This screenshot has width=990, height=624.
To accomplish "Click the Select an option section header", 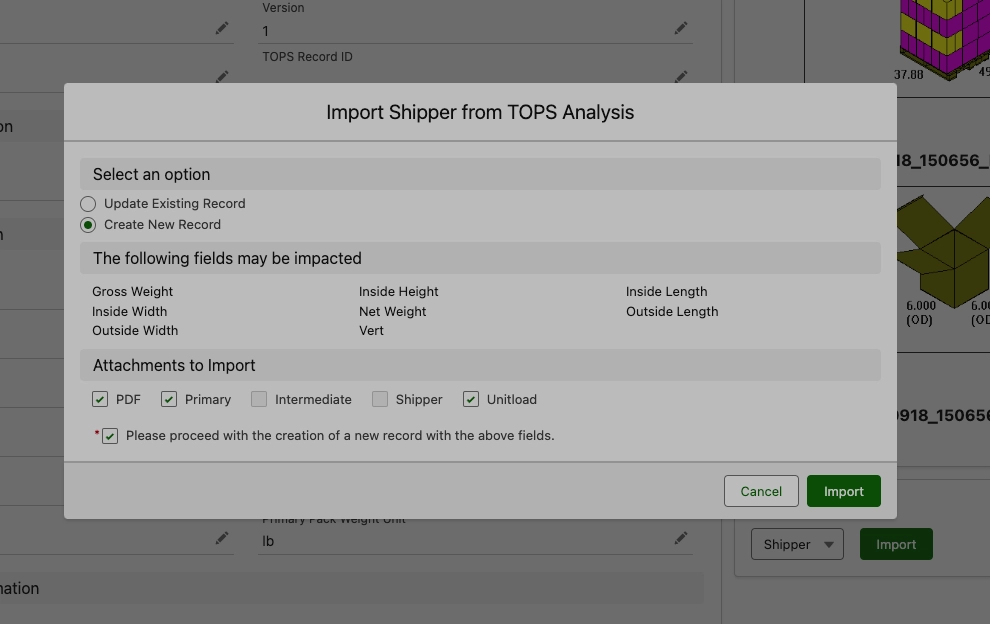I will coord(480,174).
